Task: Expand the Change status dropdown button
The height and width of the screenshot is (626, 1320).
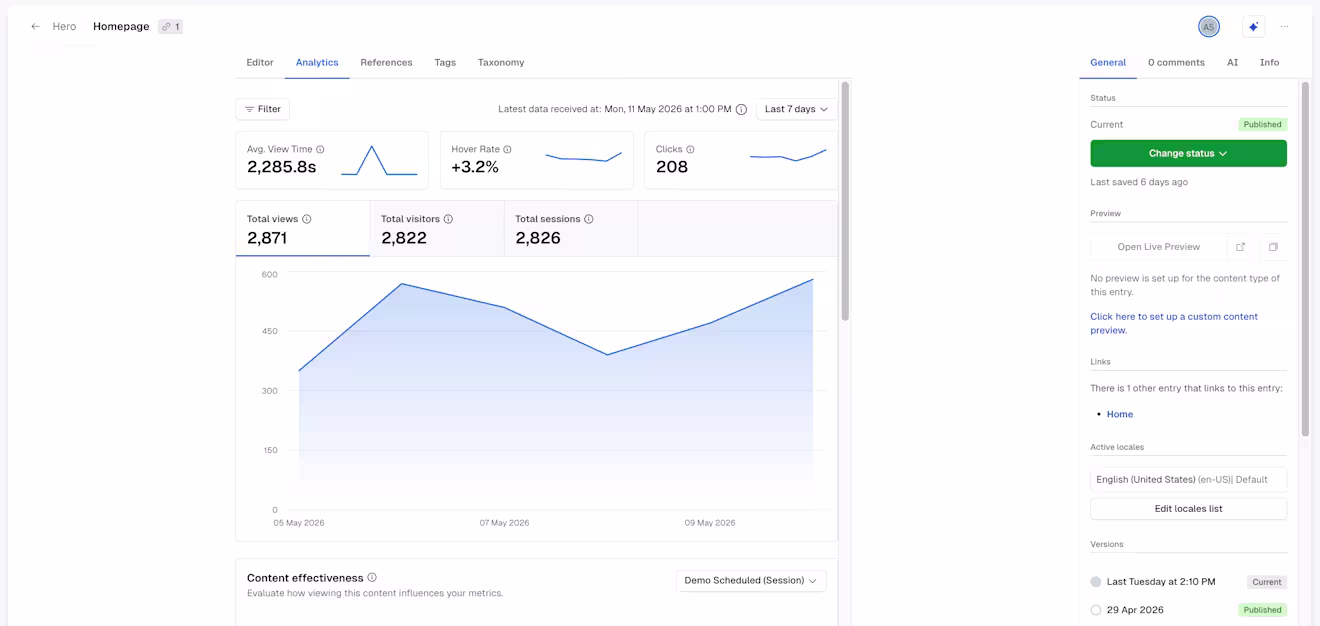Action: click(1188, 153)
